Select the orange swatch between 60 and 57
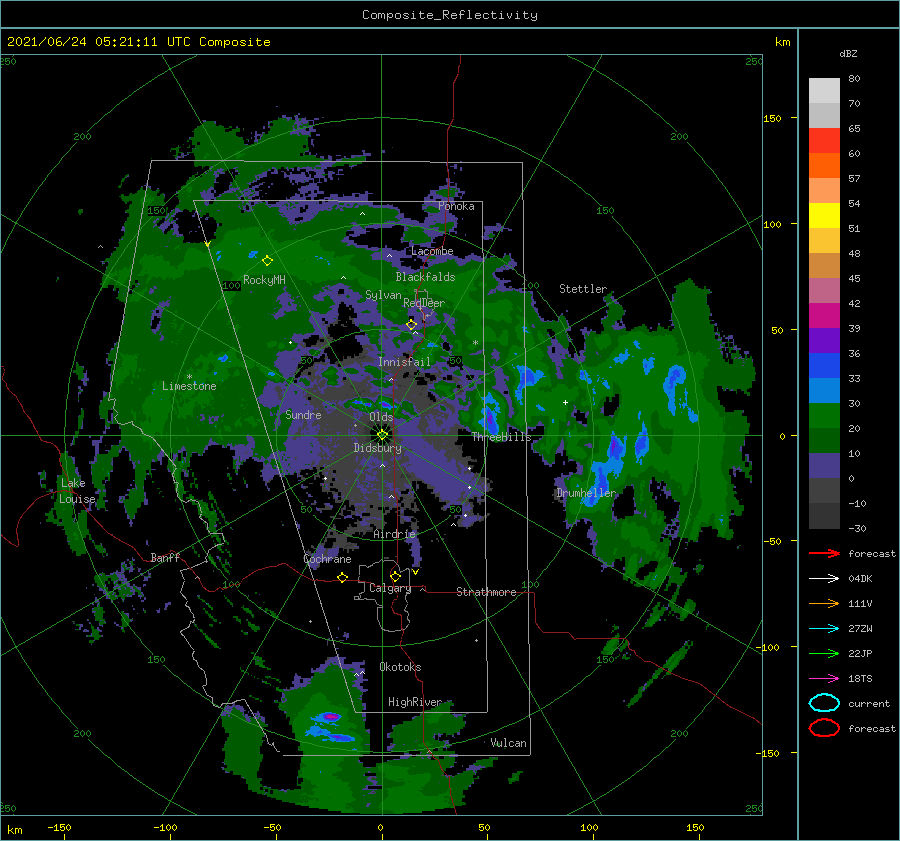The width and height of the screenshot is (900, 841). tap(824, 166)
